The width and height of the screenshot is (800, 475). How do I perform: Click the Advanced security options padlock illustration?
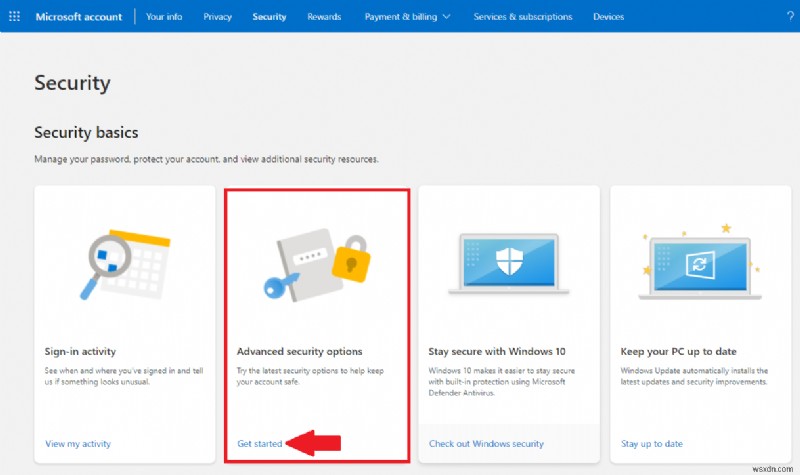(317, 265)
